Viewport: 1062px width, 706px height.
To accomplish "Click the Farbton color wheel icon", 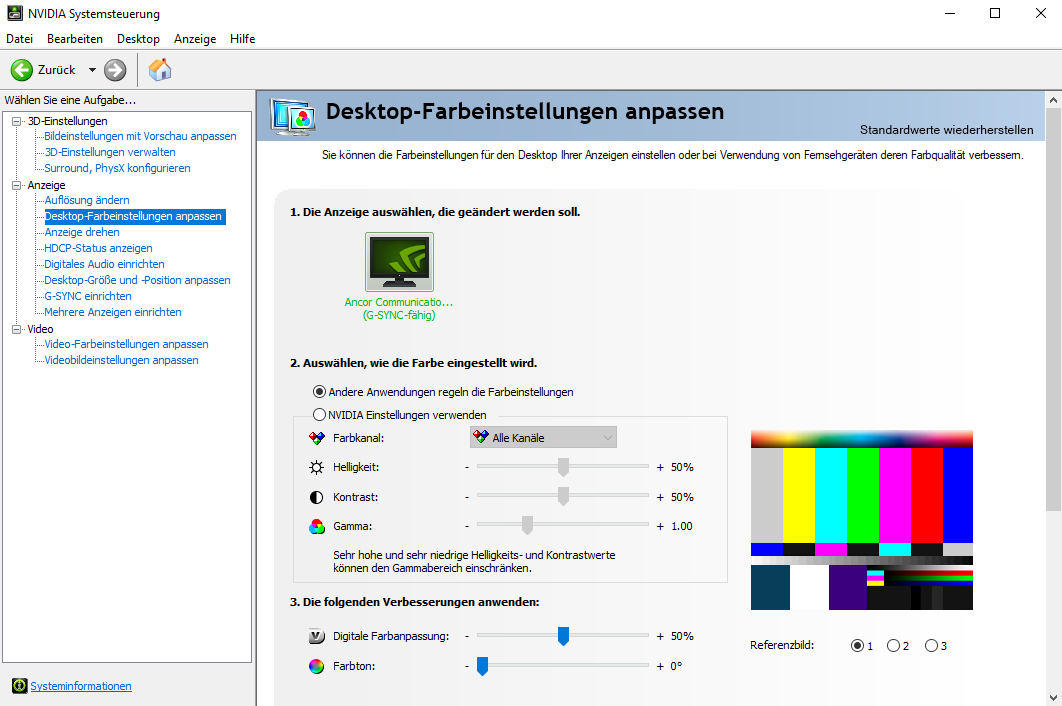I will point(316,666).
